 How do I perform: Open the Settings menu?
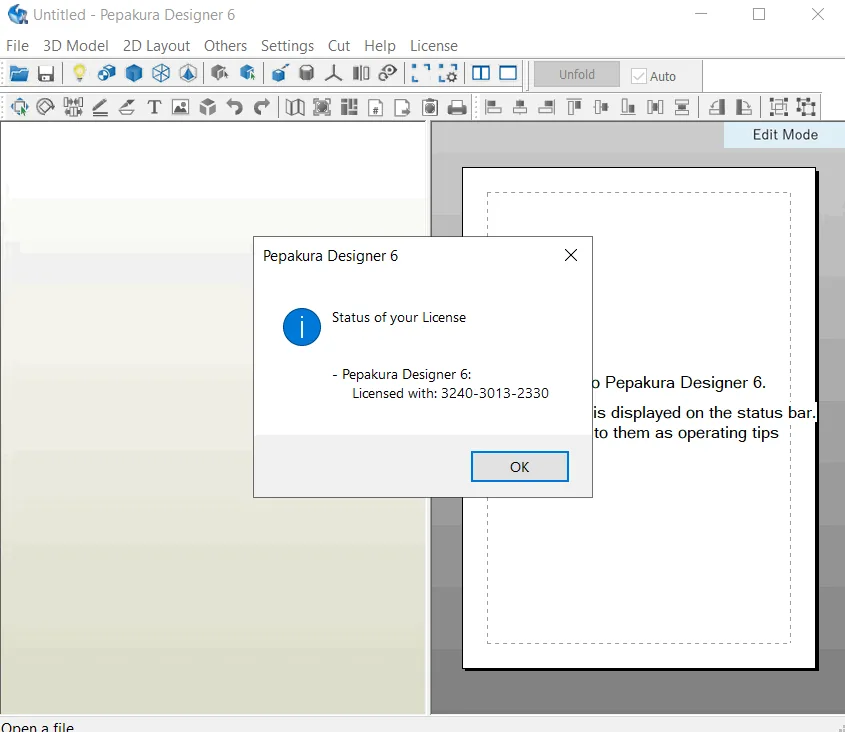[287, 46]
